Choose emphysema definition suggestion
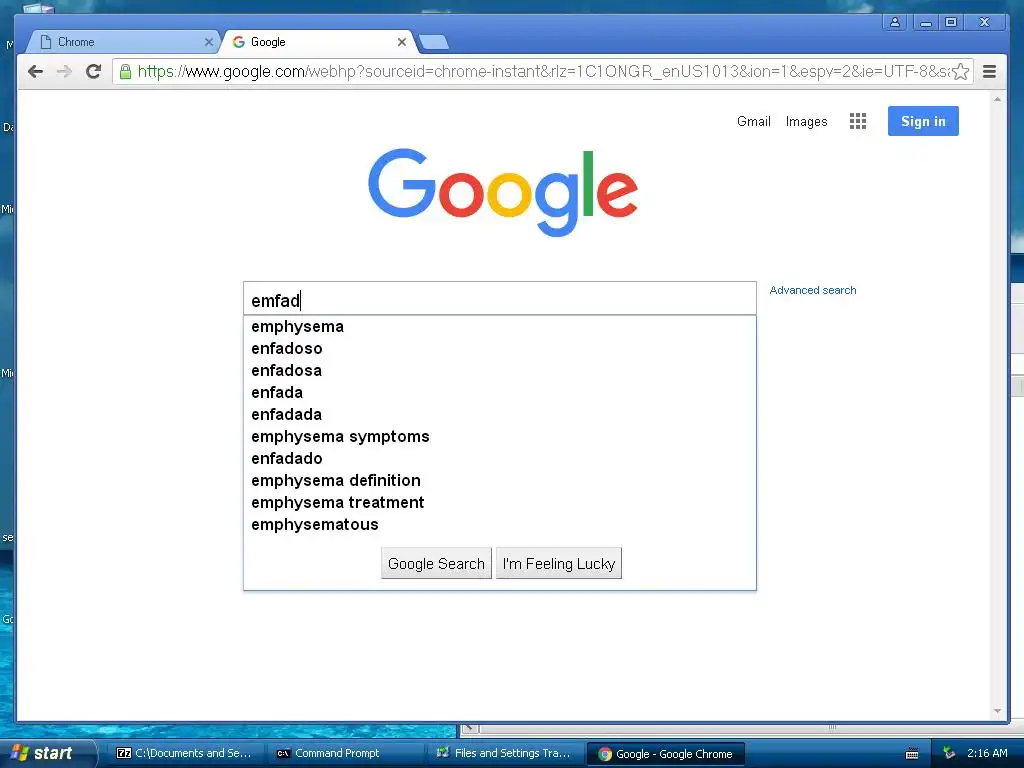 pyautogui.click(x=500, y=481)
